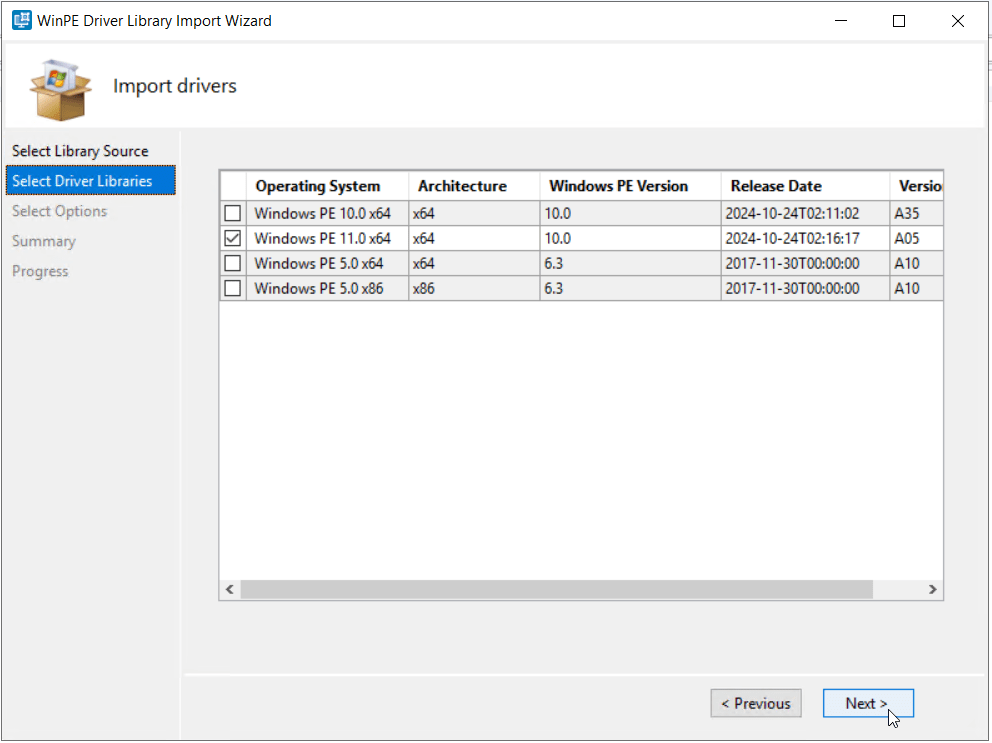The image size is (992, 743).
Task: Check the Windows PE 10.0 x64 checkbox
Action: click(x=233, y=213)
